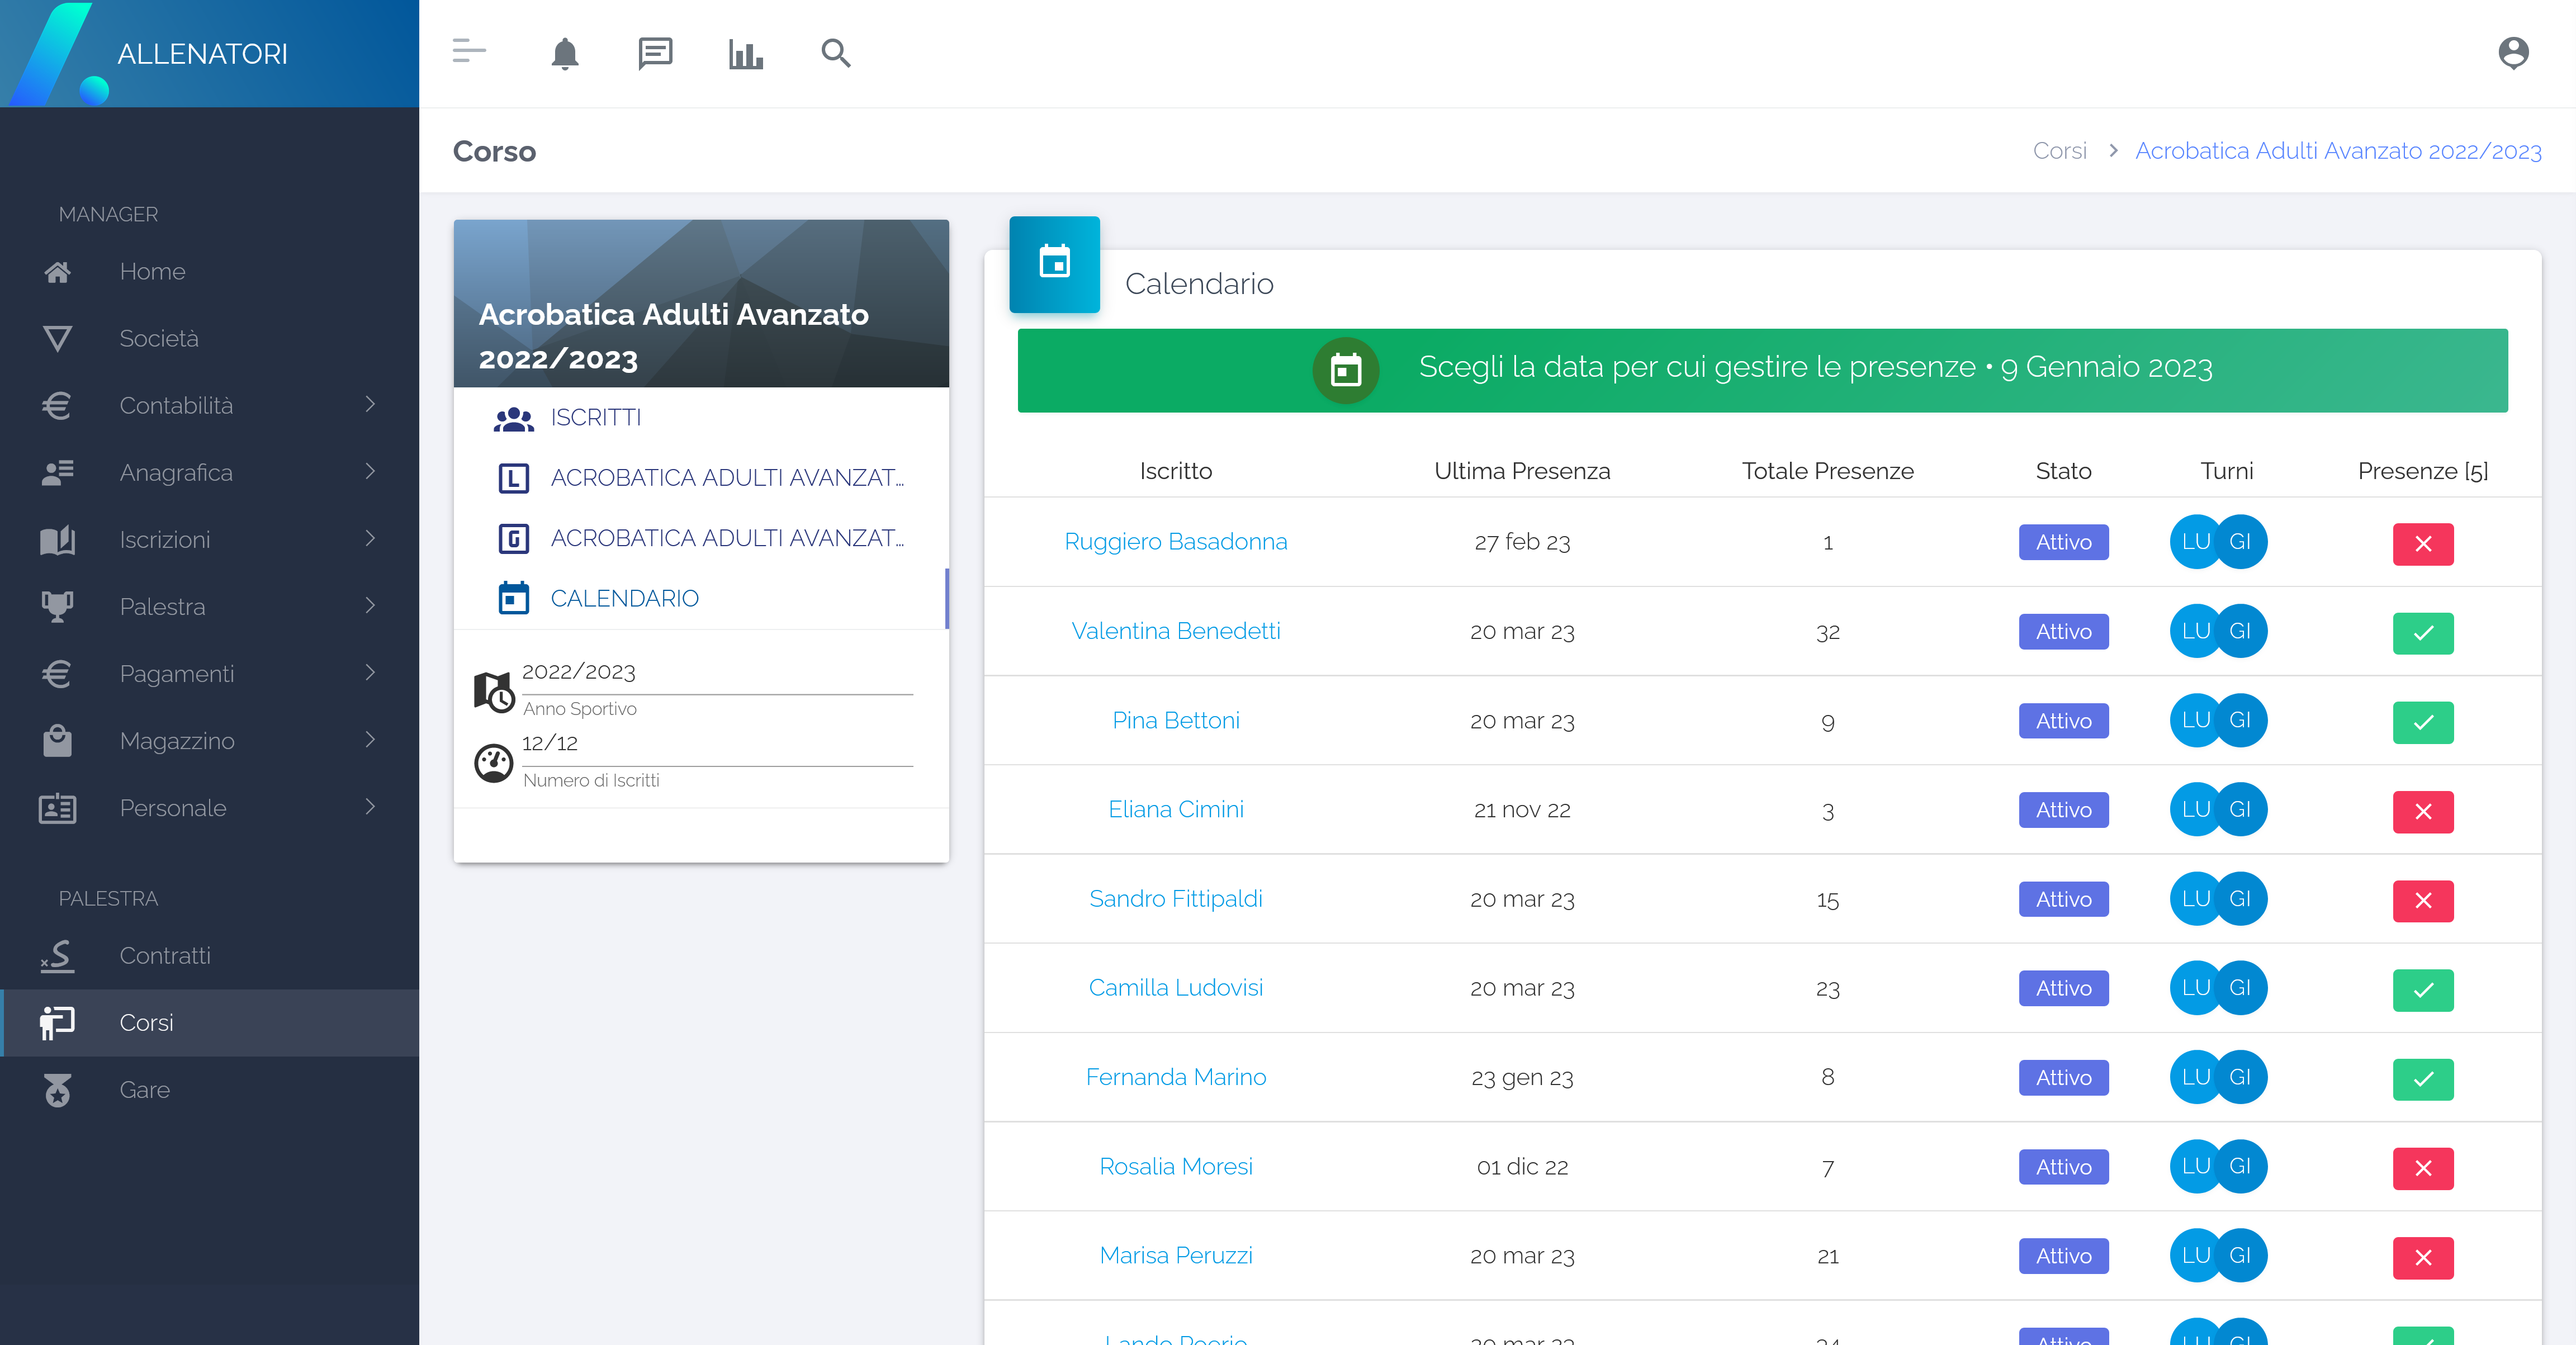Screen dimensions: 2576x1345
Task: Click the blue Calendario card icon
Action: pyautogui.click(x=1054, y=264)
